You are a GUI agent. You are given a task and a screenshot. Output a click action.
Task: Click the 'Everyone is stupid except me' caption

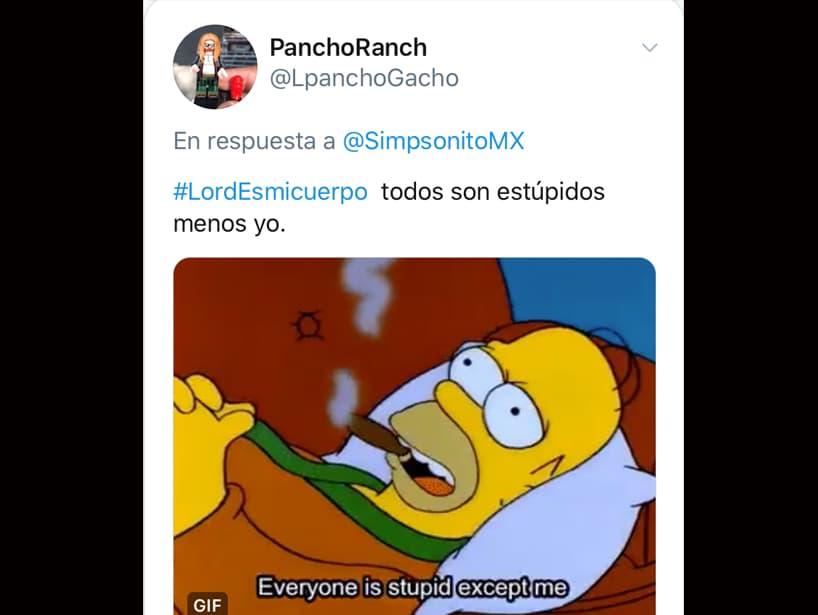point(412,587)
